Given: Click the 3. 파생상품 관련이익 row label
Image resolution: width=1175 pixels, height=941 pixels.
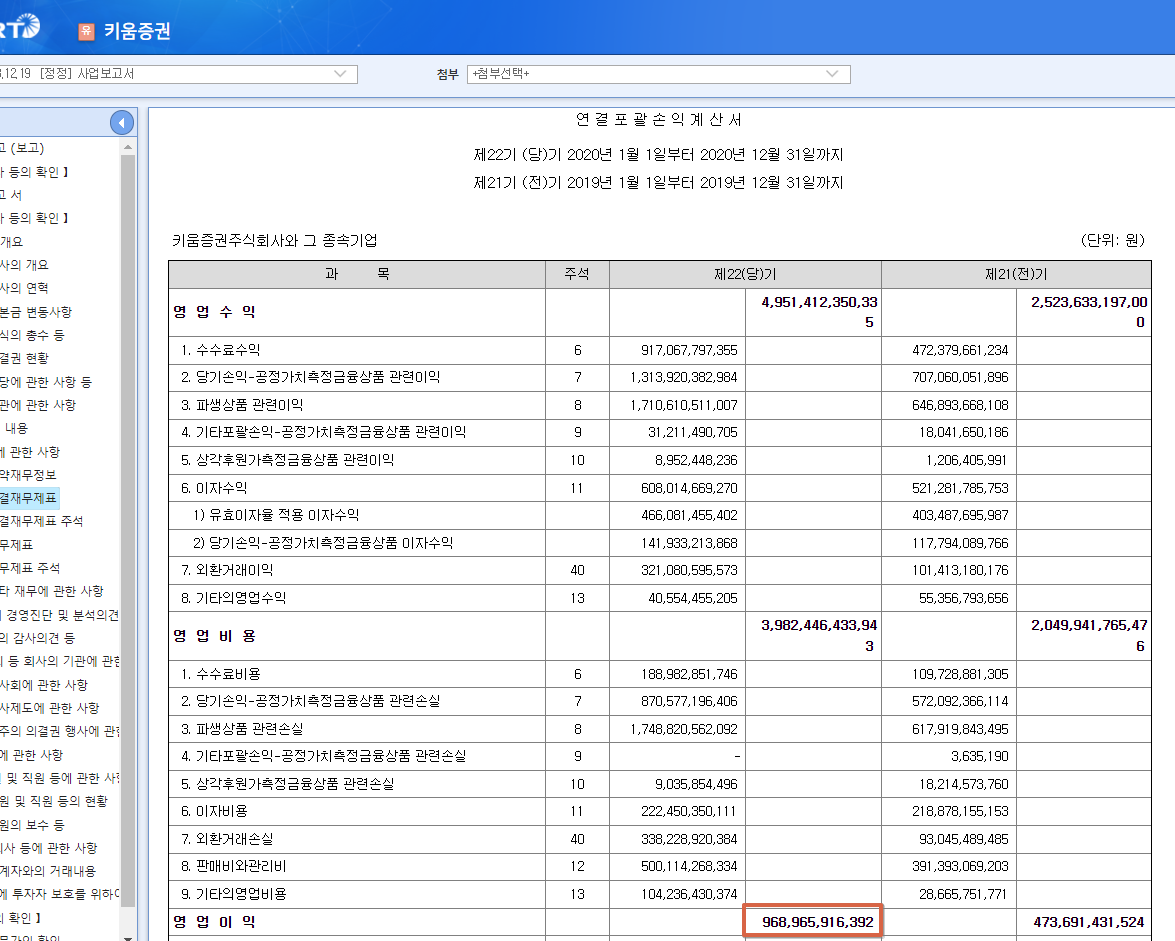Looking at the screenshot, I should point(242,405).
